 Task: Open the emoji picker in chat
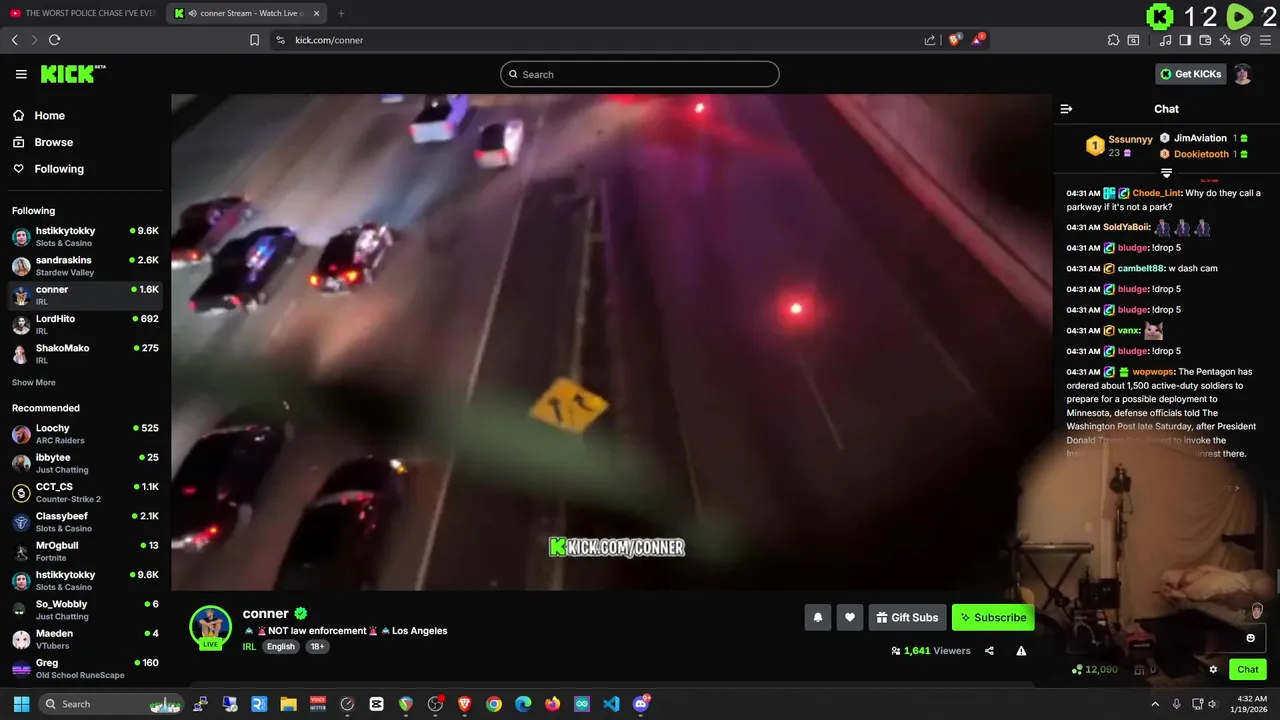tap(1250, 638)
